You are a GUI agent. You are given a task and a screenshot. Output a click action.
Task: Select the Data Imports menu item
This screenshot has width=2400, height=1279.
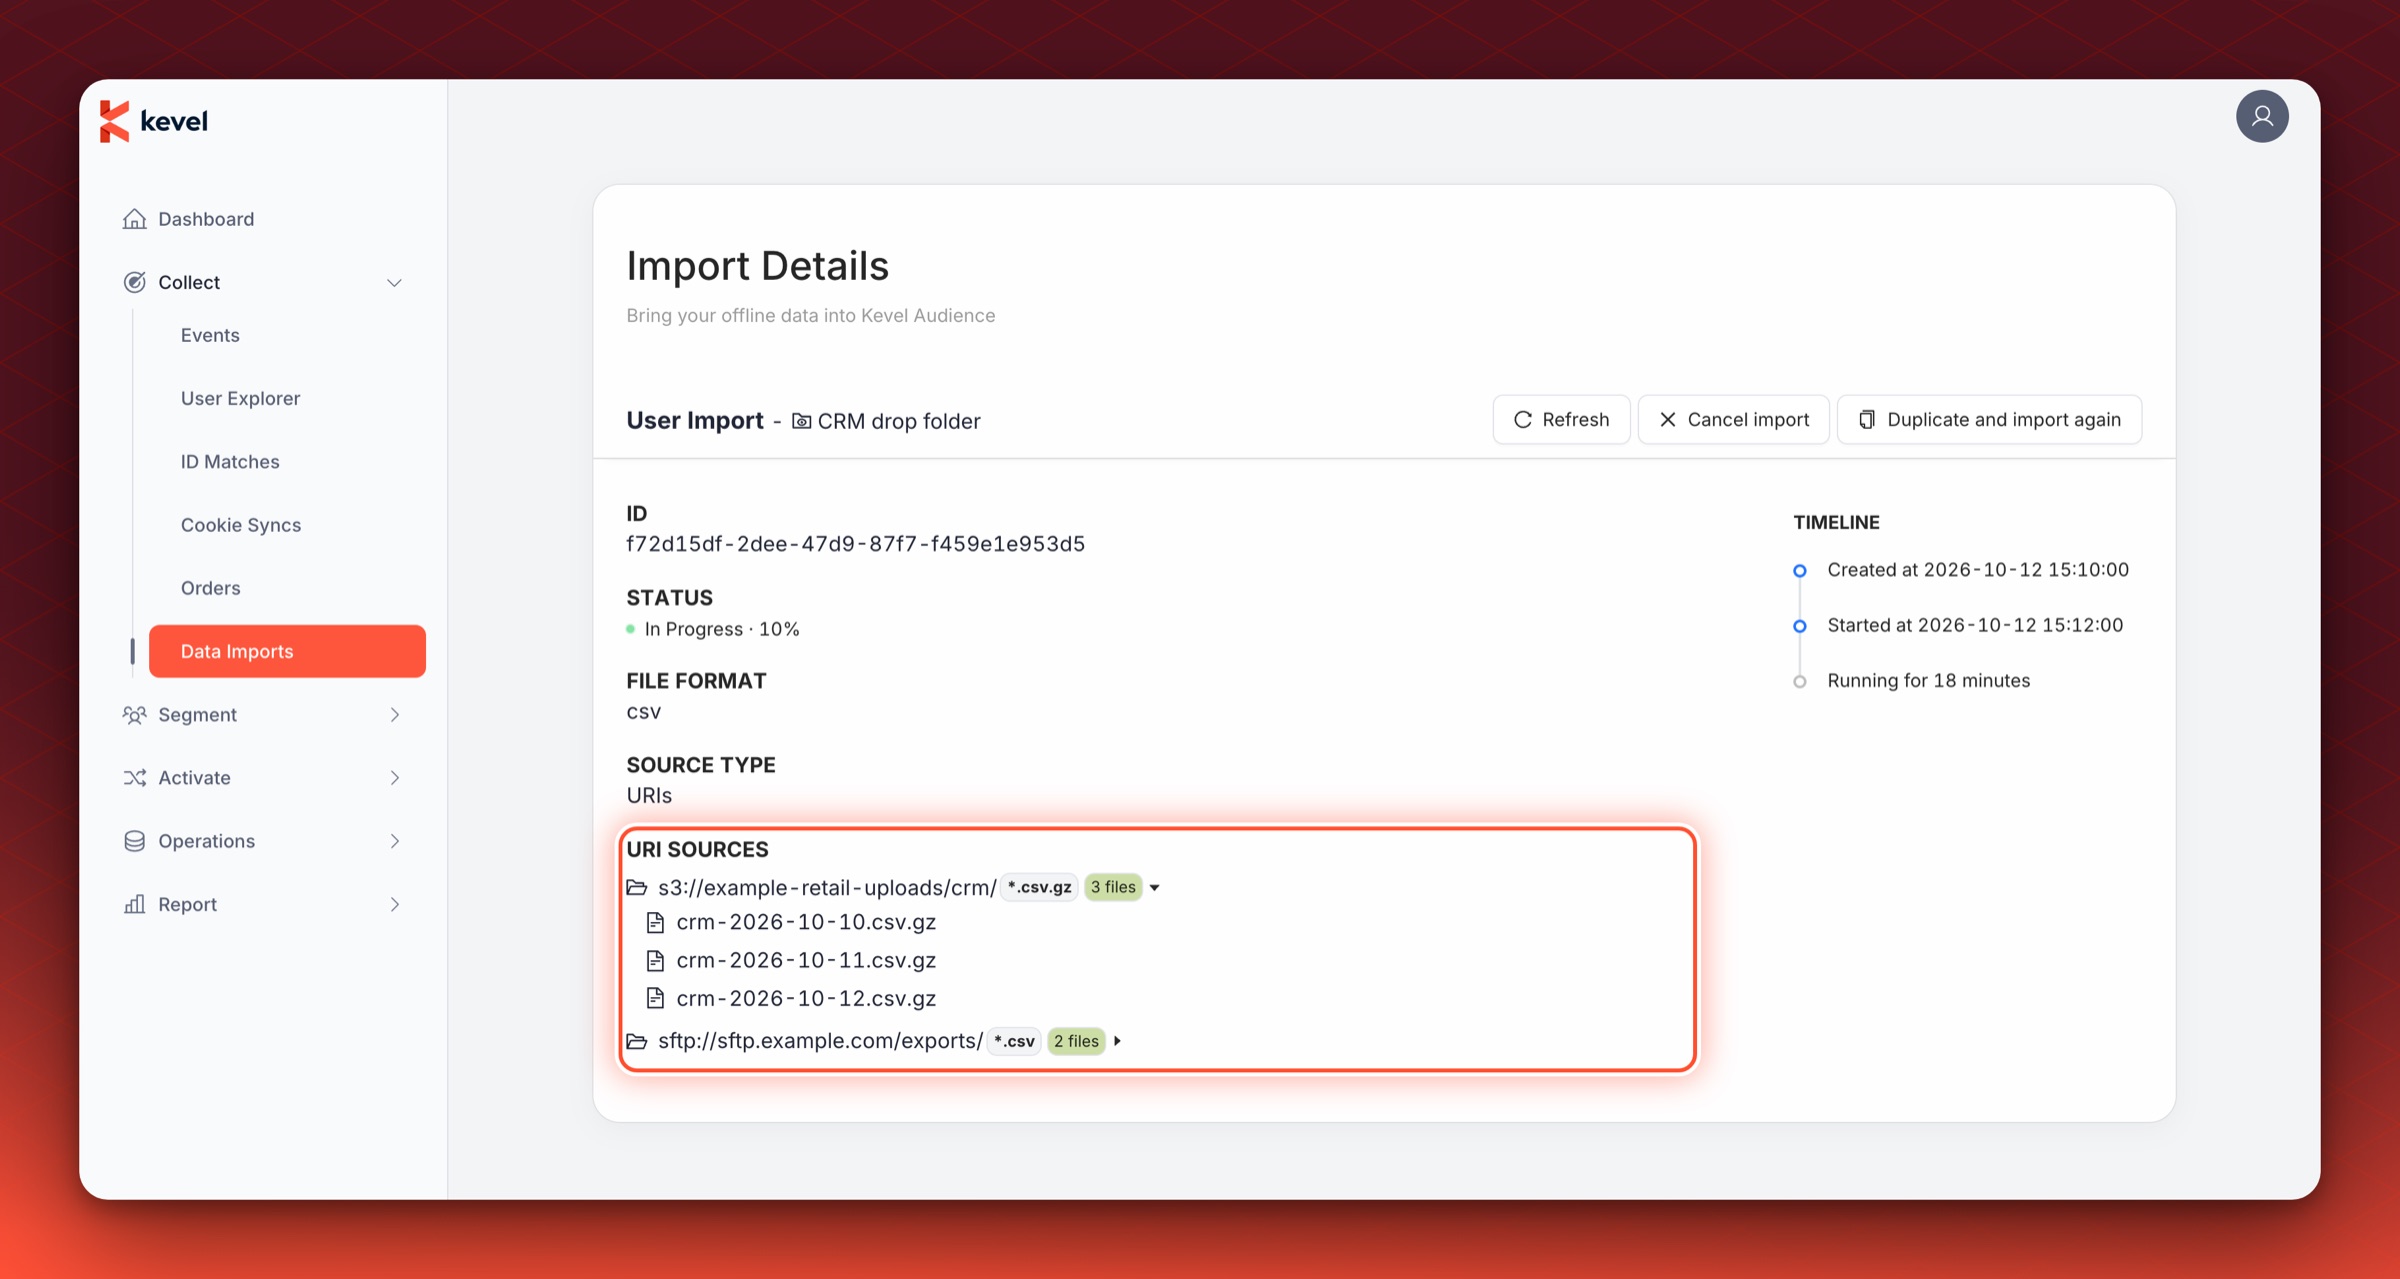(287, 651)
